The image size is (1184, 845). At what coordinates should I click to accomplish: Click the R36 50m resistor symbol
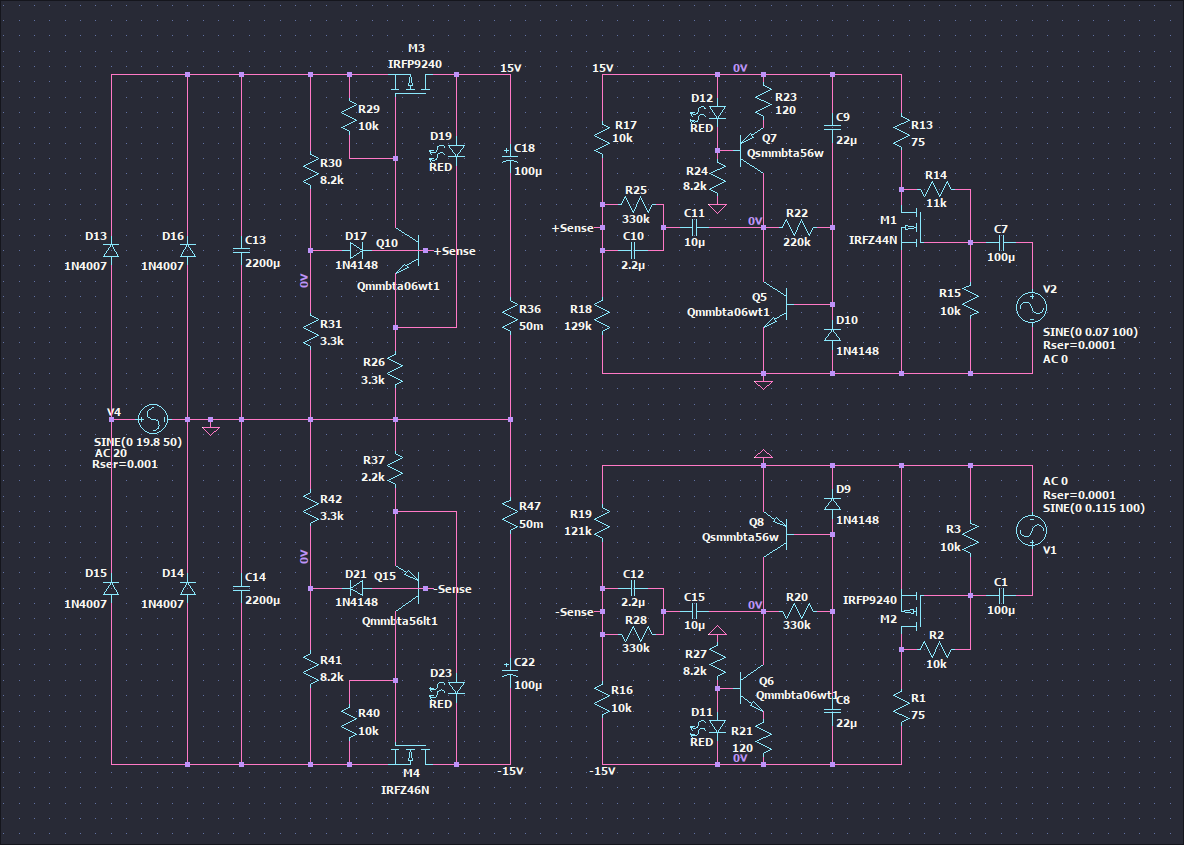pos(510,316)
